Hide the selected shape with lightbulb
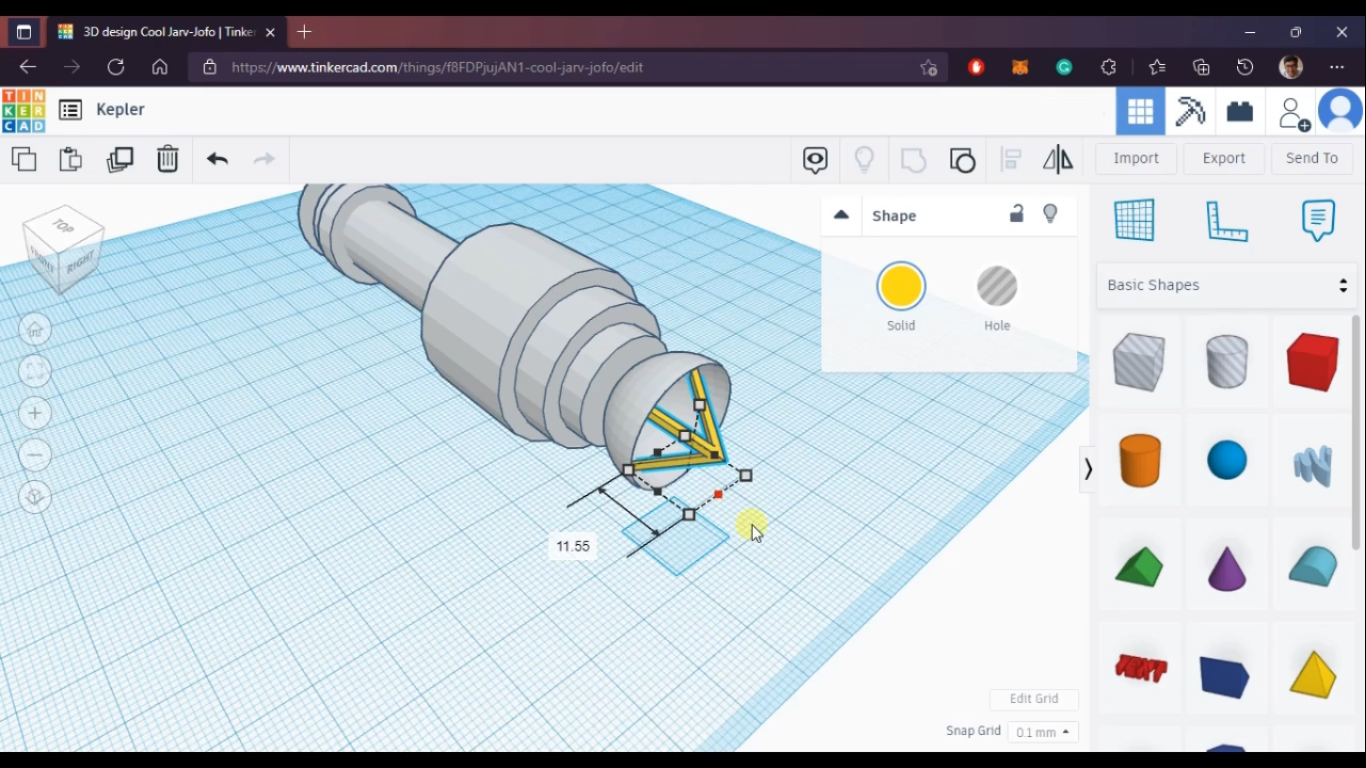1366x768 pixels. click(1050, 214)
